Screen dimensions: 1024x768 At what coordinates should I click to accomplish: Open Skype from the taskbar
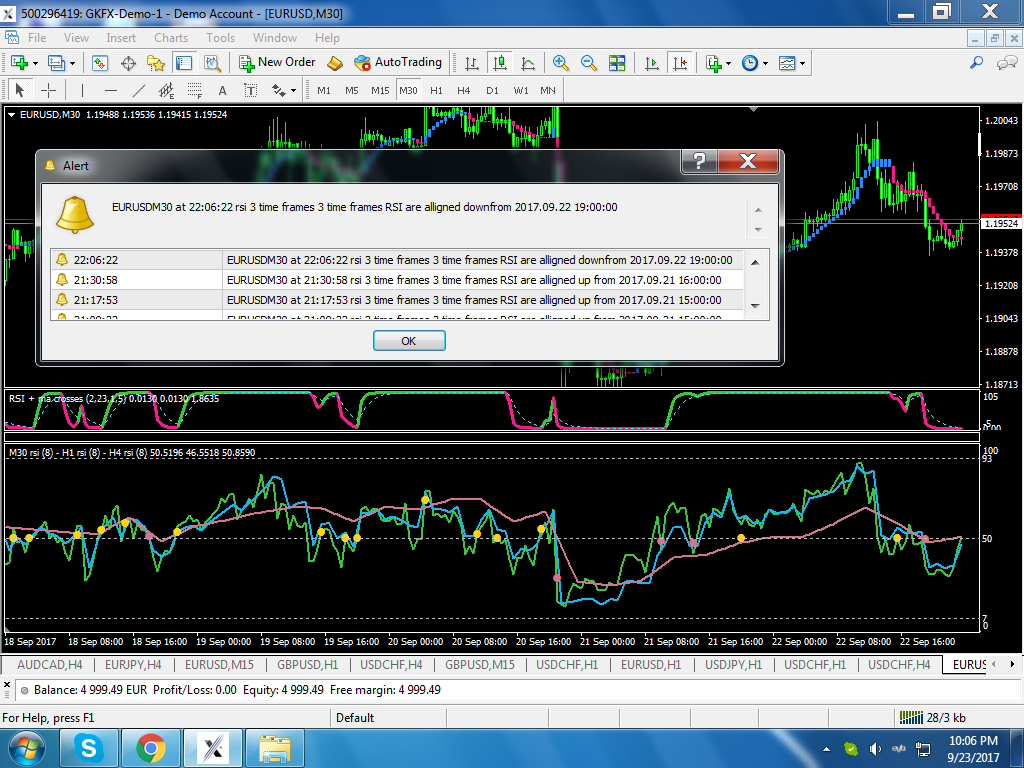coord(89,748)
